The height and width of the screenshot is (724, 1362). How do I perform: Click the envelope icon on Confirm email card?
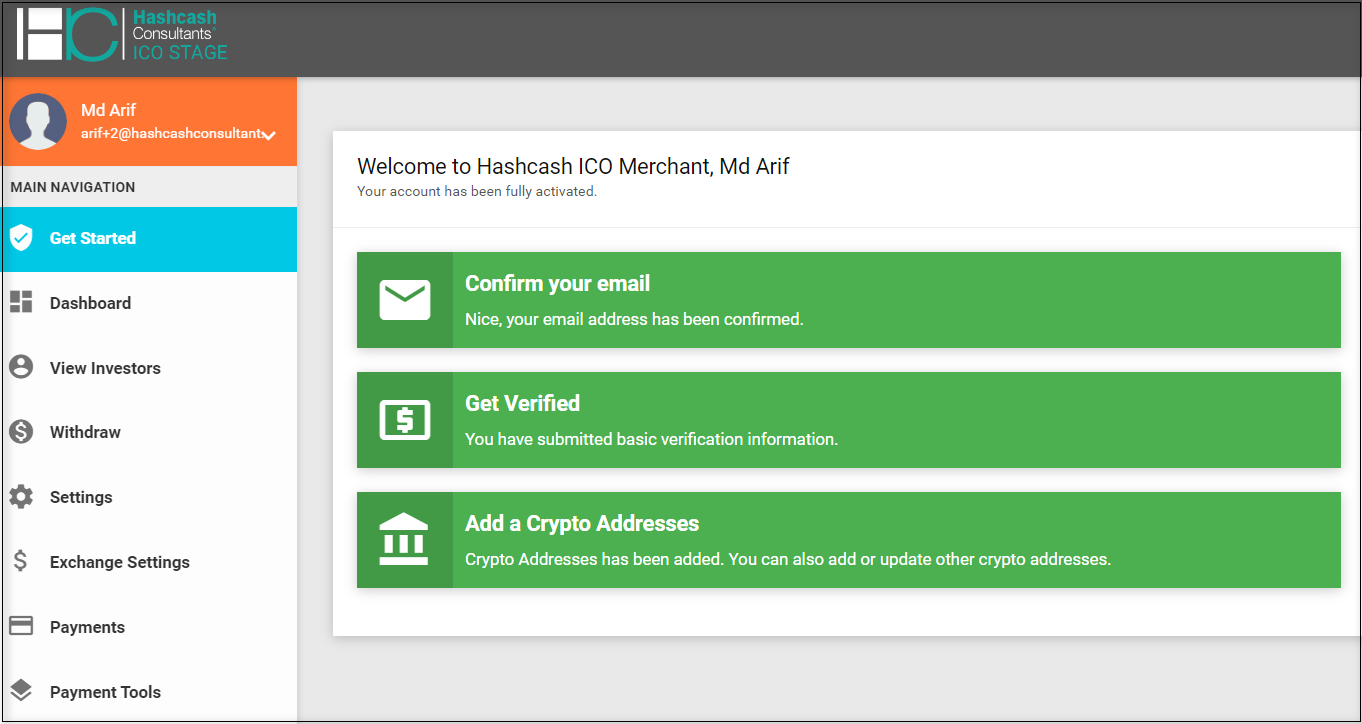(x=405, y=300)
